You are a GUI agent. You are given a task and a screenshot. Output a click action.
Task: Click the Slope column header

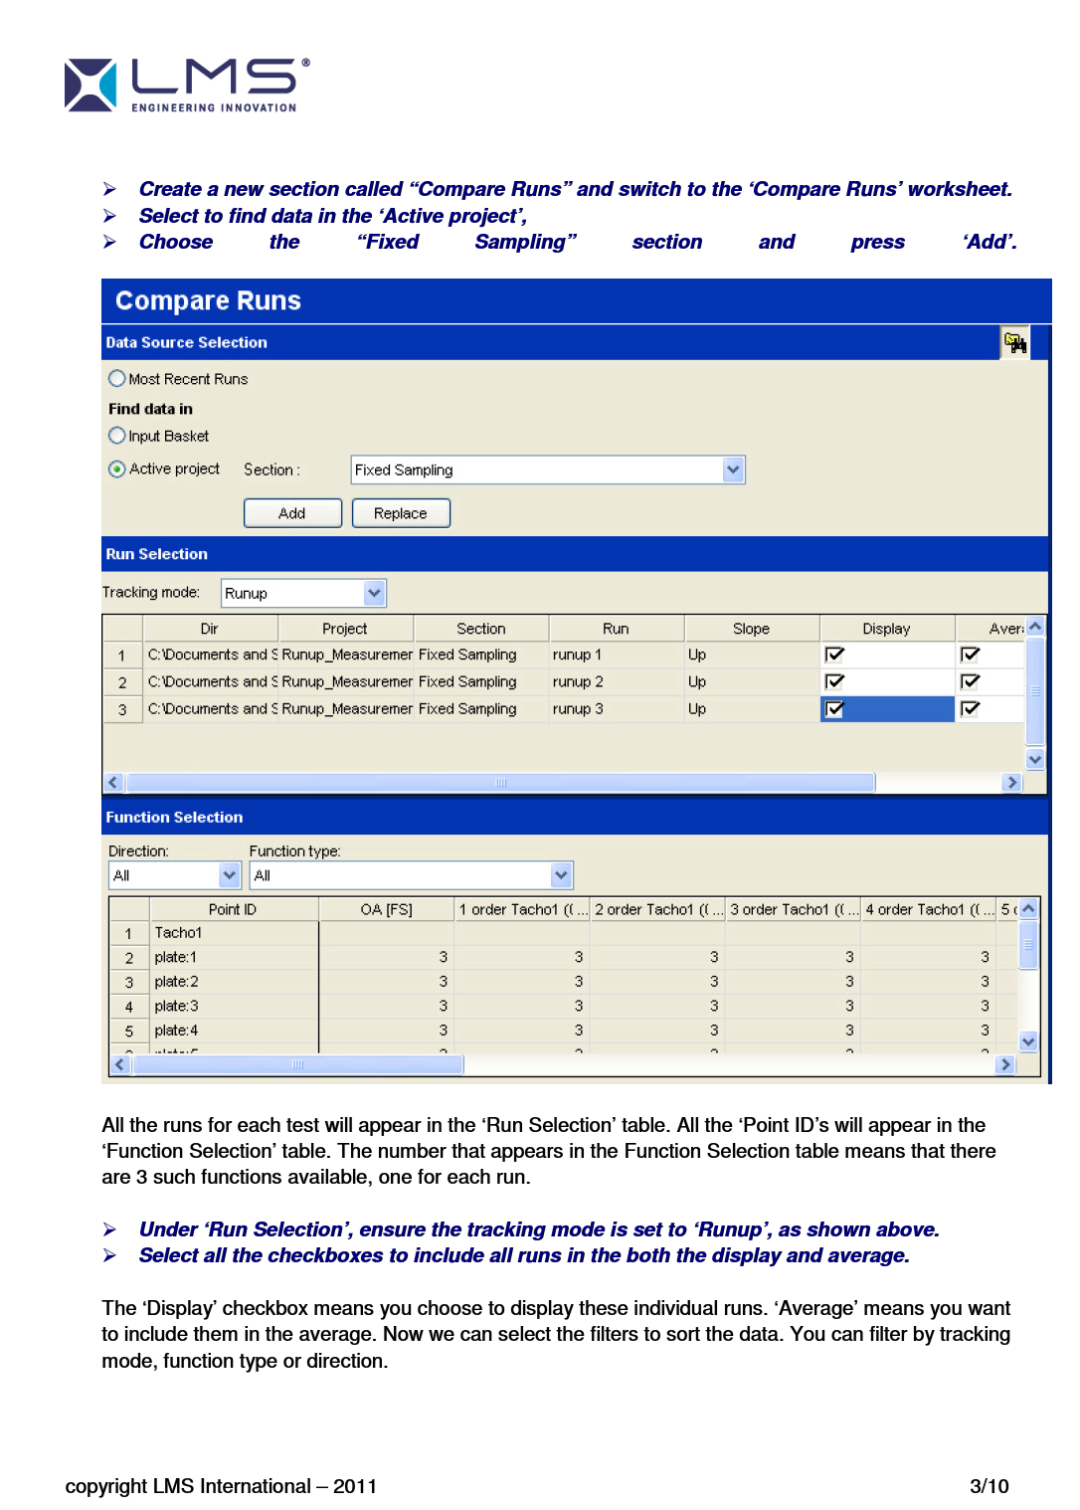752,629
